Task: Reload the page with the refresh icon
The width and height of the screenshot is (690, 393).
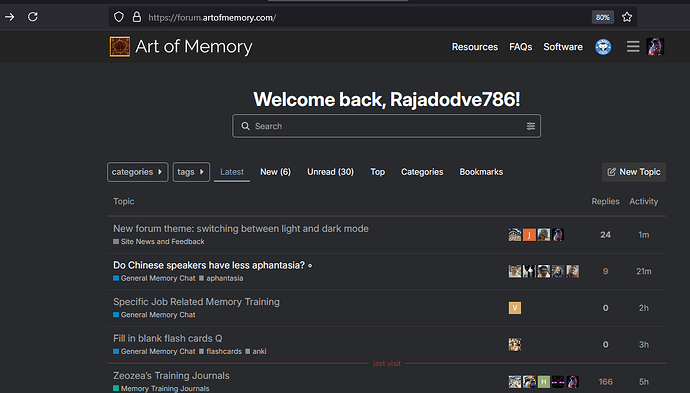Action: pyautogui.click(x=33, y=17)
